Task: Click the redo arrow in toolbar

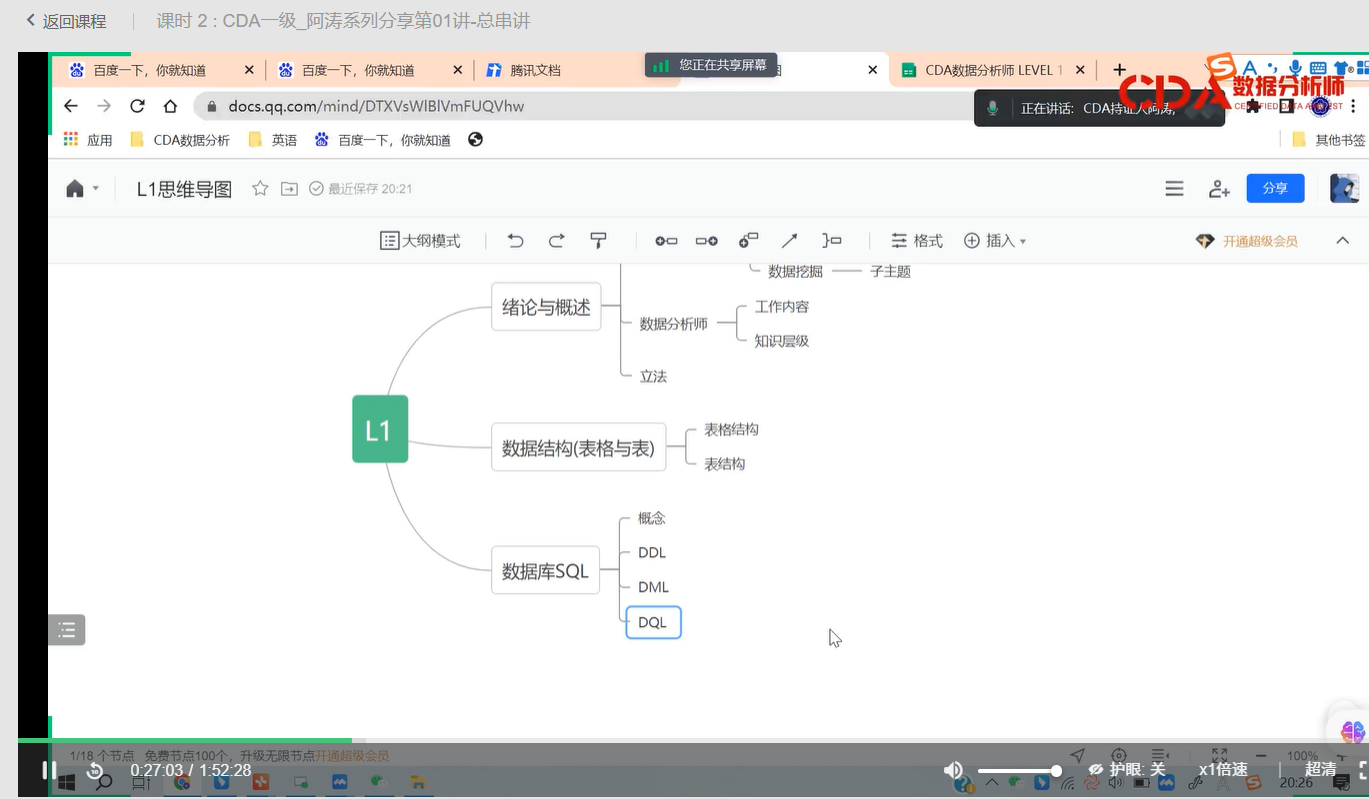Action: pyautogui.click(x=556, y=241)
